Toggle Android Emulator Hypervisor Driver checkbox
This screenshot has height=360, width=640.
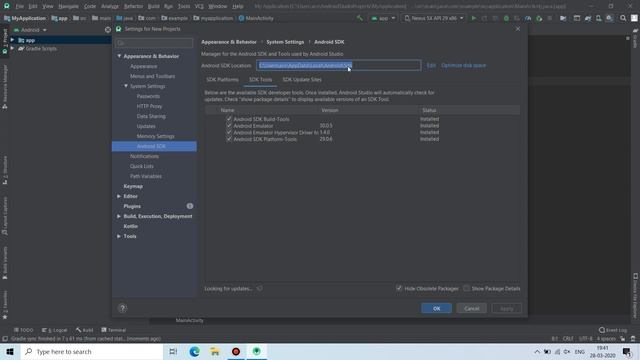229,132
